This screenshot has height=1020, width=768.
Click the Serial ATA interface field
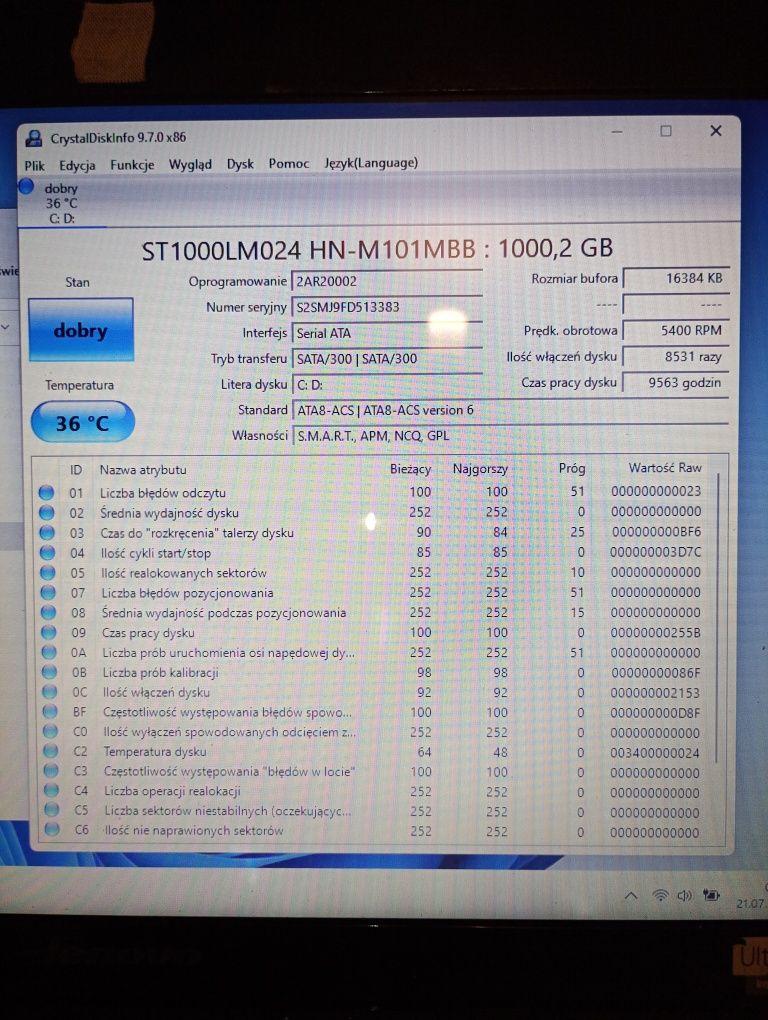click(x=386, y=333)
